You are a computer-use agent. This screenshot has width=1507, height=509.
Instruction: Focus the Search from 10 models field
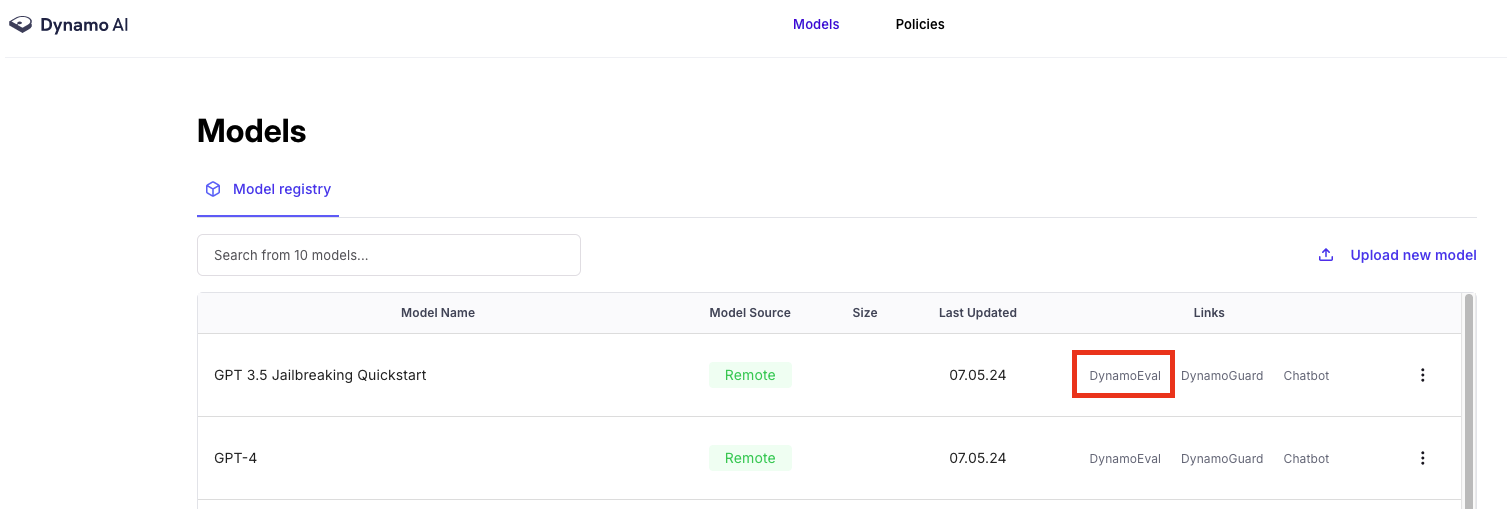[x=389, y=255]
